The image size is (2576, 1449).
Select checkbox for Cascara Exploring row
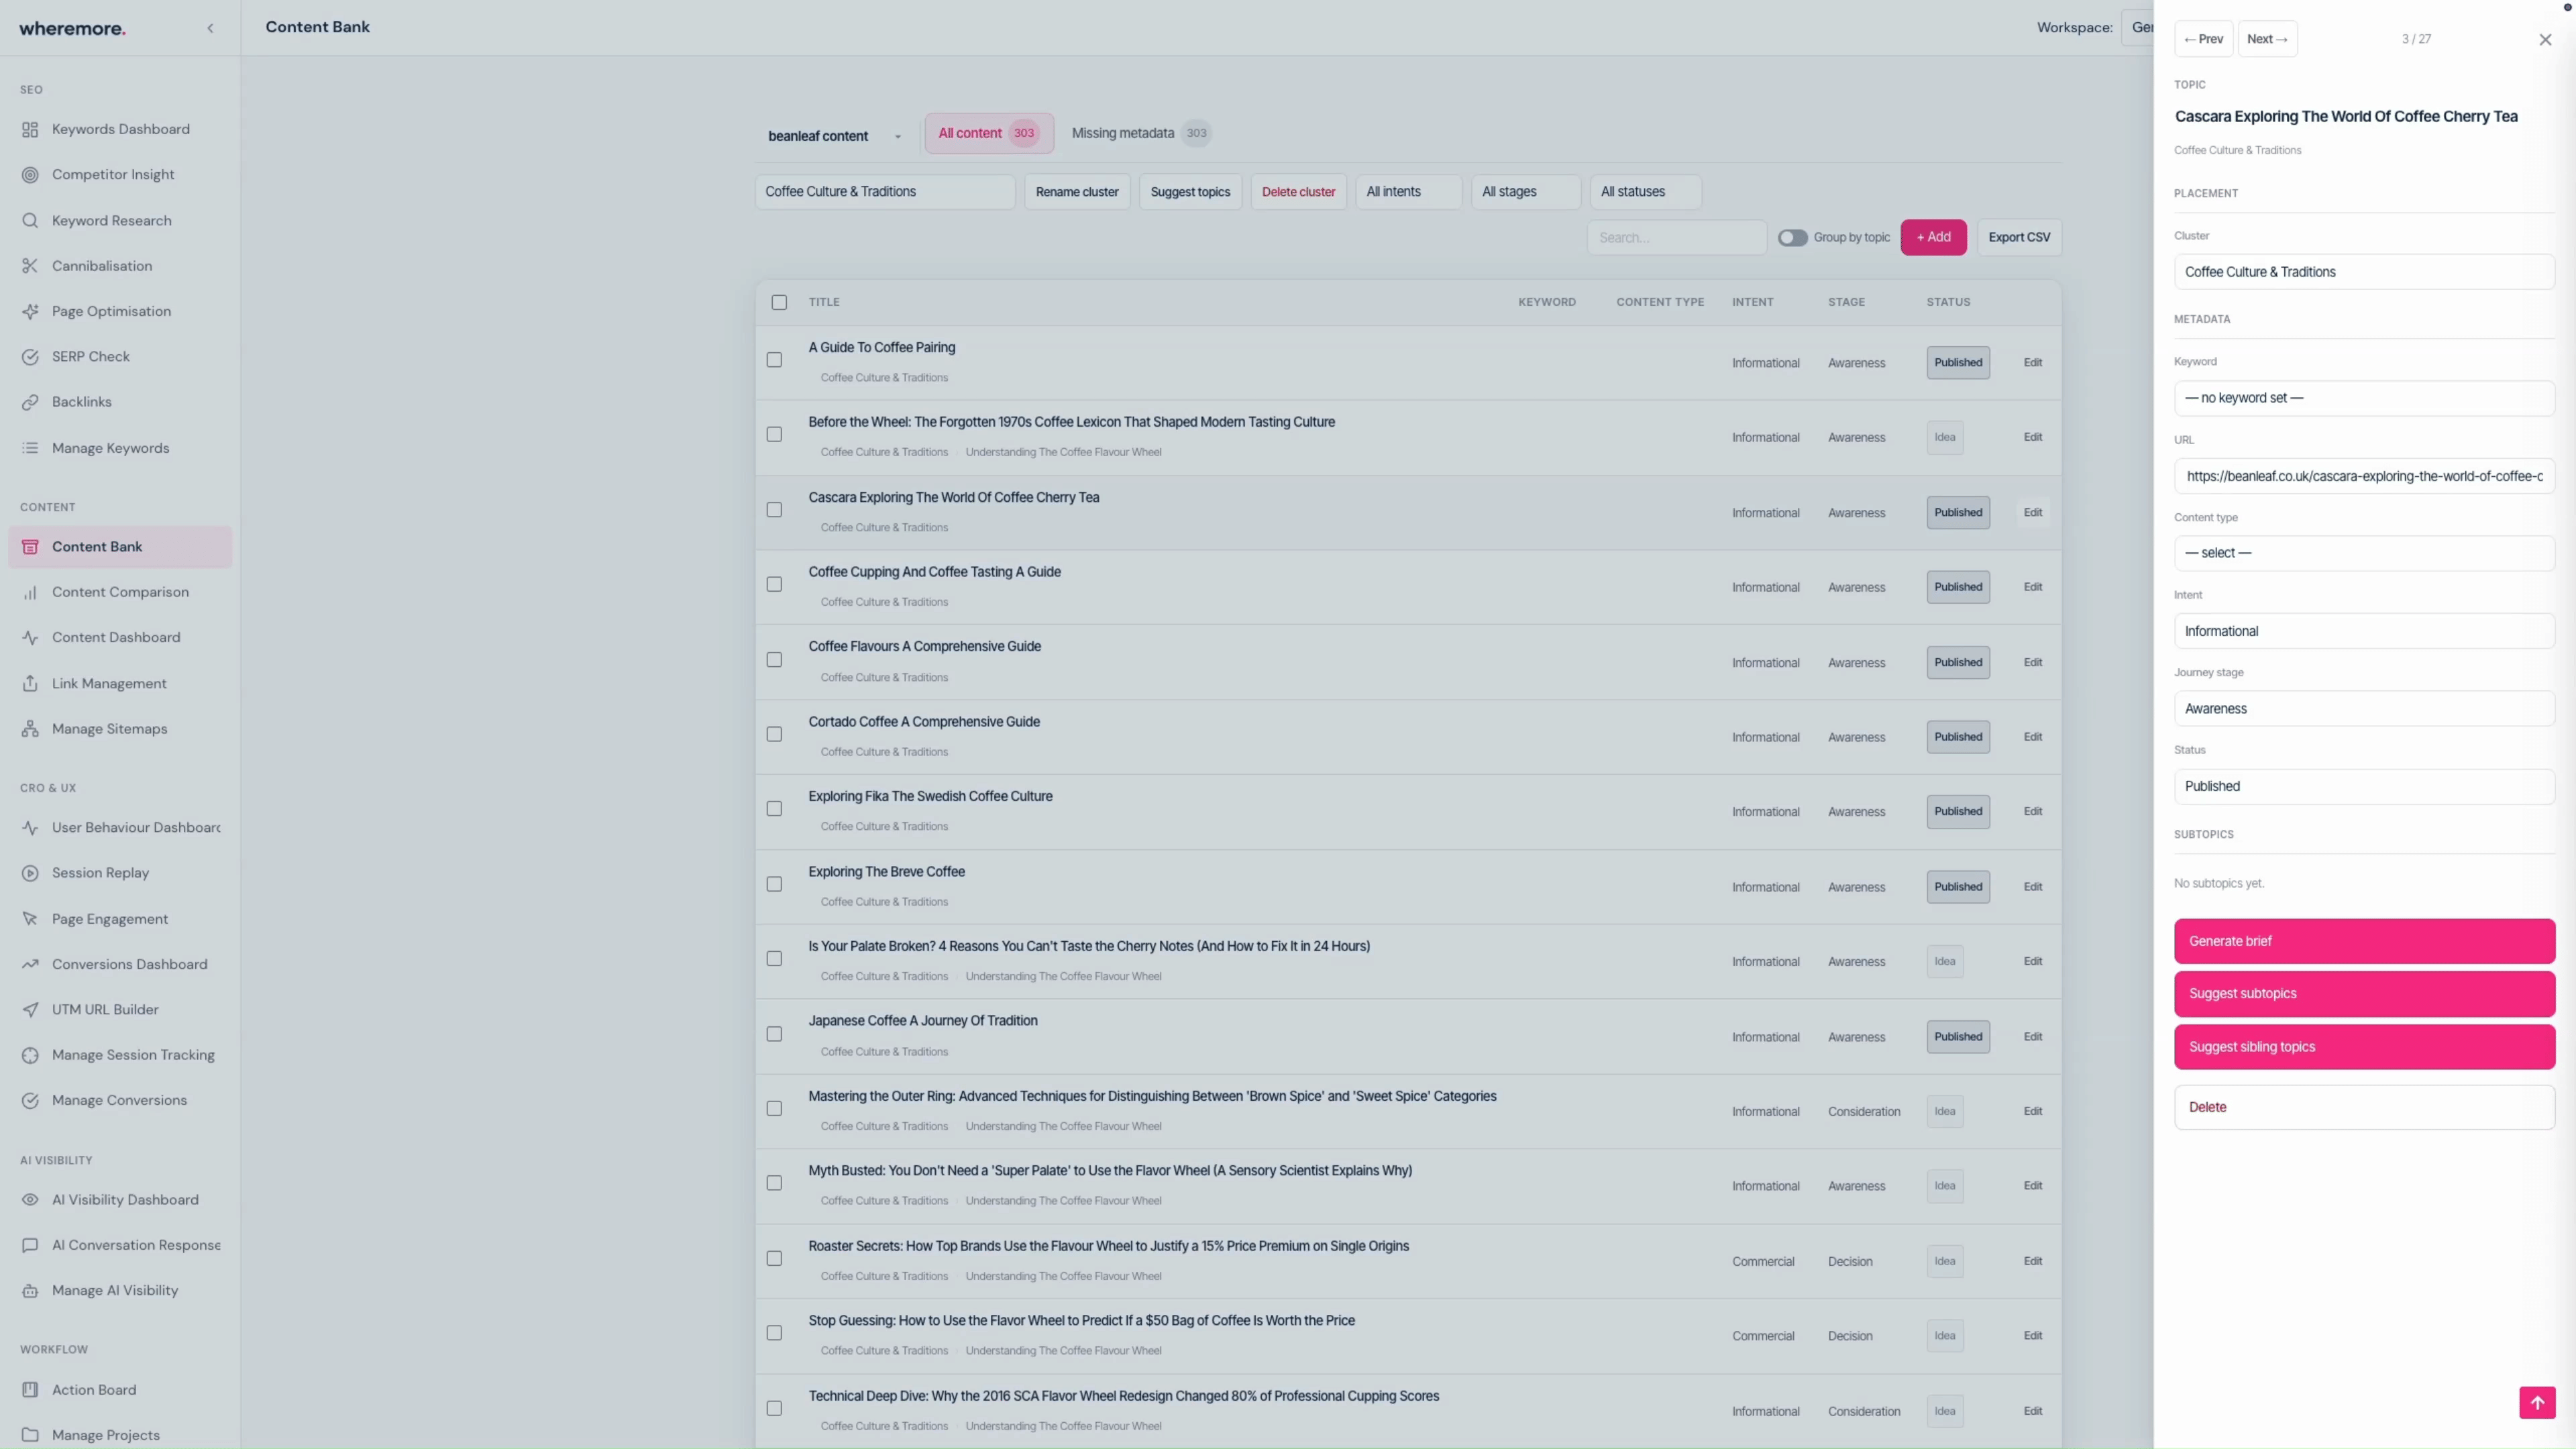coord(774,509)
